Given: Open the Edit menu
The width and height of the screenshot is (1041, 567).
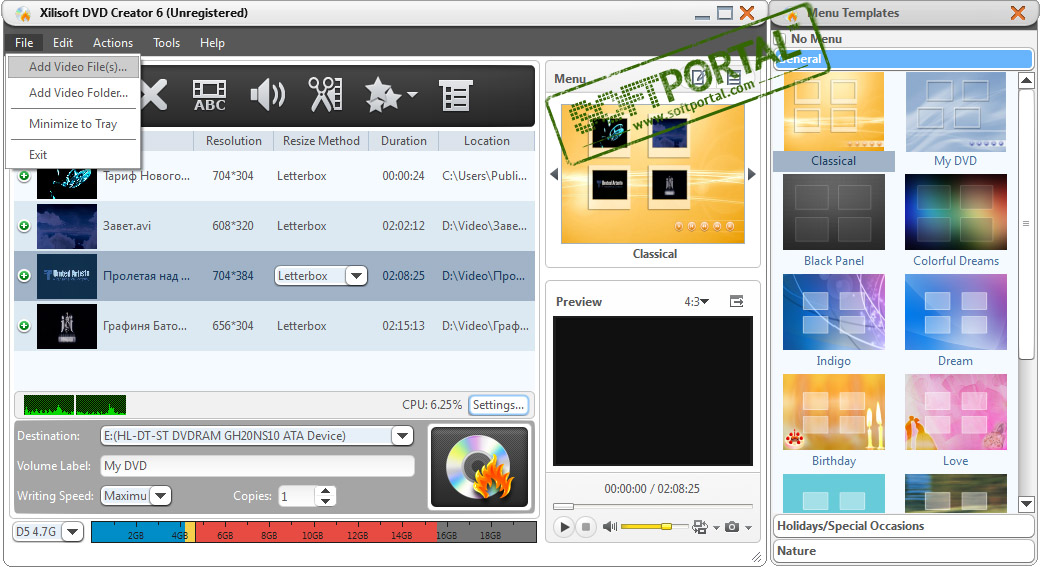Looking at the screenshot, I should pyautogui.click(x=63, y=42).
